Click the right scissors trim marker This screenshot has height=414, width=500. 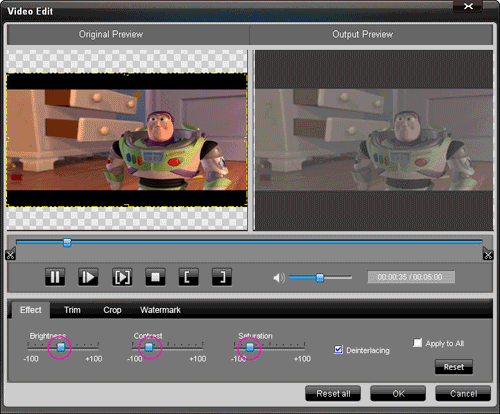(488, 254)
